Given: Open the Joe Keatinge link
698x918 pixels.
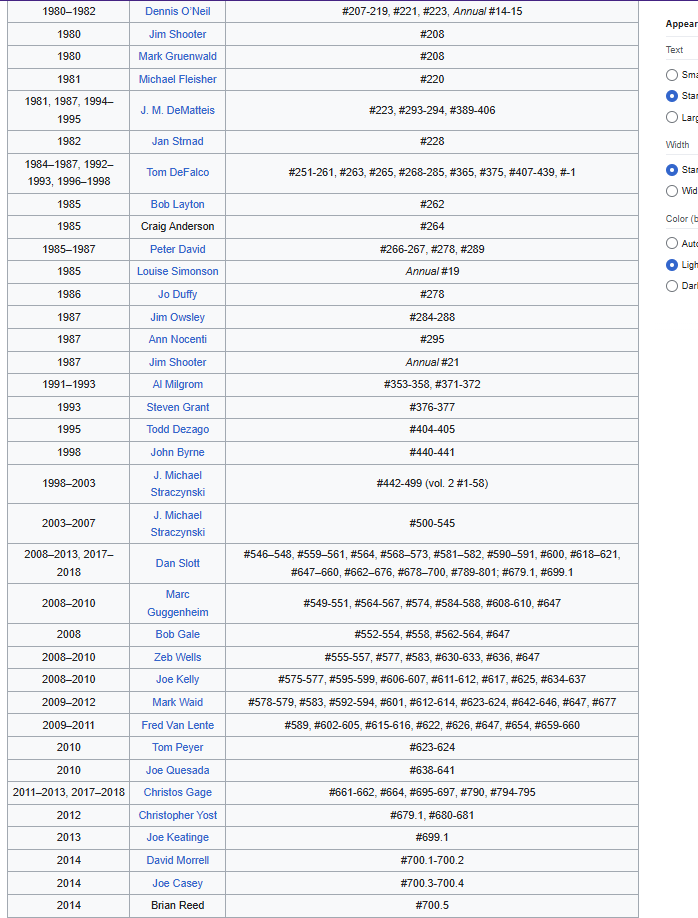Looking at the screenshot, I should (x=177, y=837).
